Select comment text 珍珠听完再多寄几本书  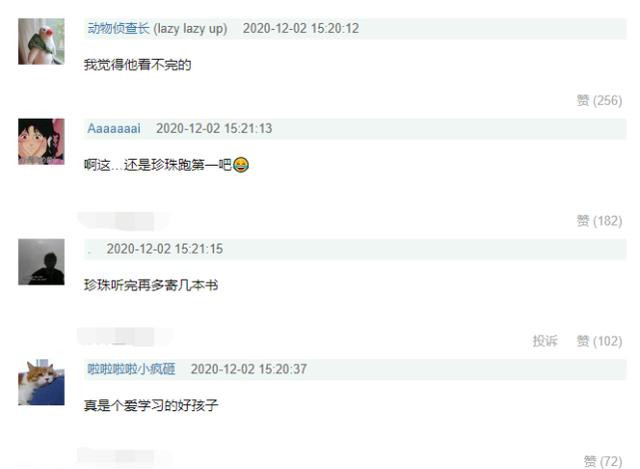coord(151,285)
